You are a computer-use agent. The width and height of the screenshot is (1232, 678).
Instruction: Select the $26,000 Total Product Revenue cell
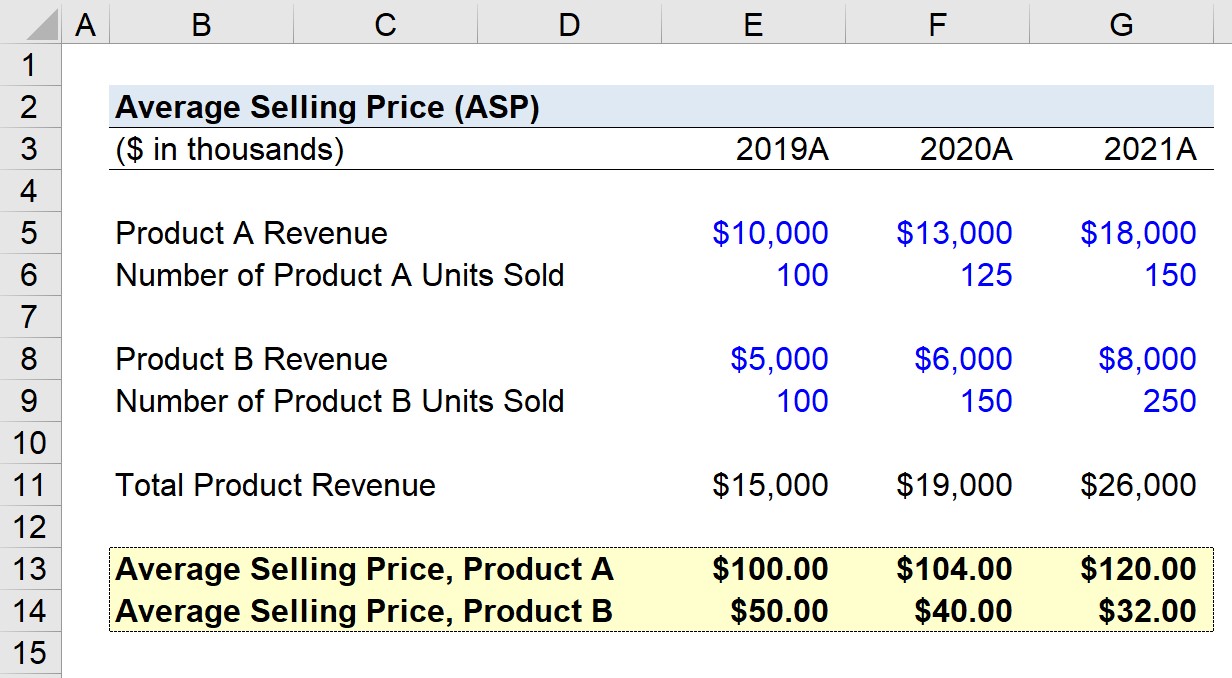[1121, 485]
